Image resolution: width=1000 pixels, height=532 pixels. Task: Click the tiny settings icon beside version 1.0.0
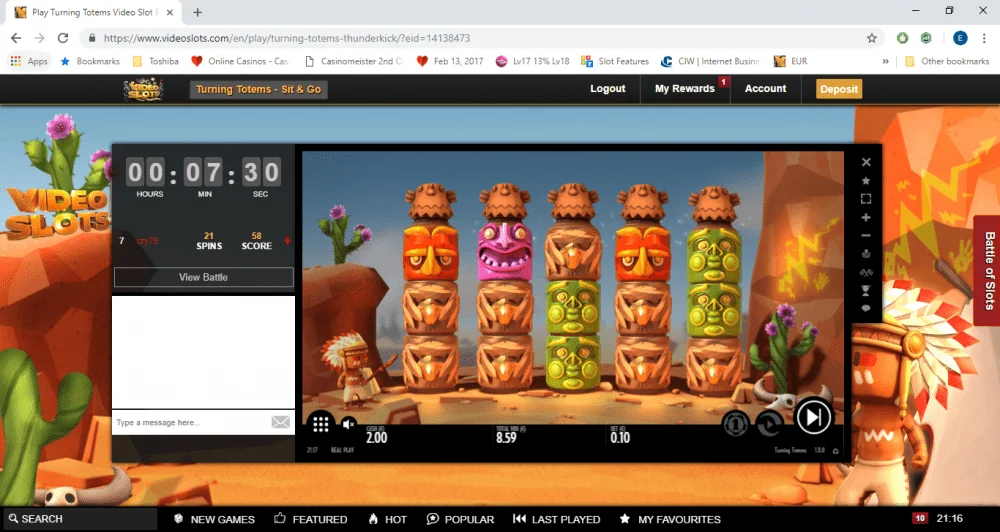835,451
